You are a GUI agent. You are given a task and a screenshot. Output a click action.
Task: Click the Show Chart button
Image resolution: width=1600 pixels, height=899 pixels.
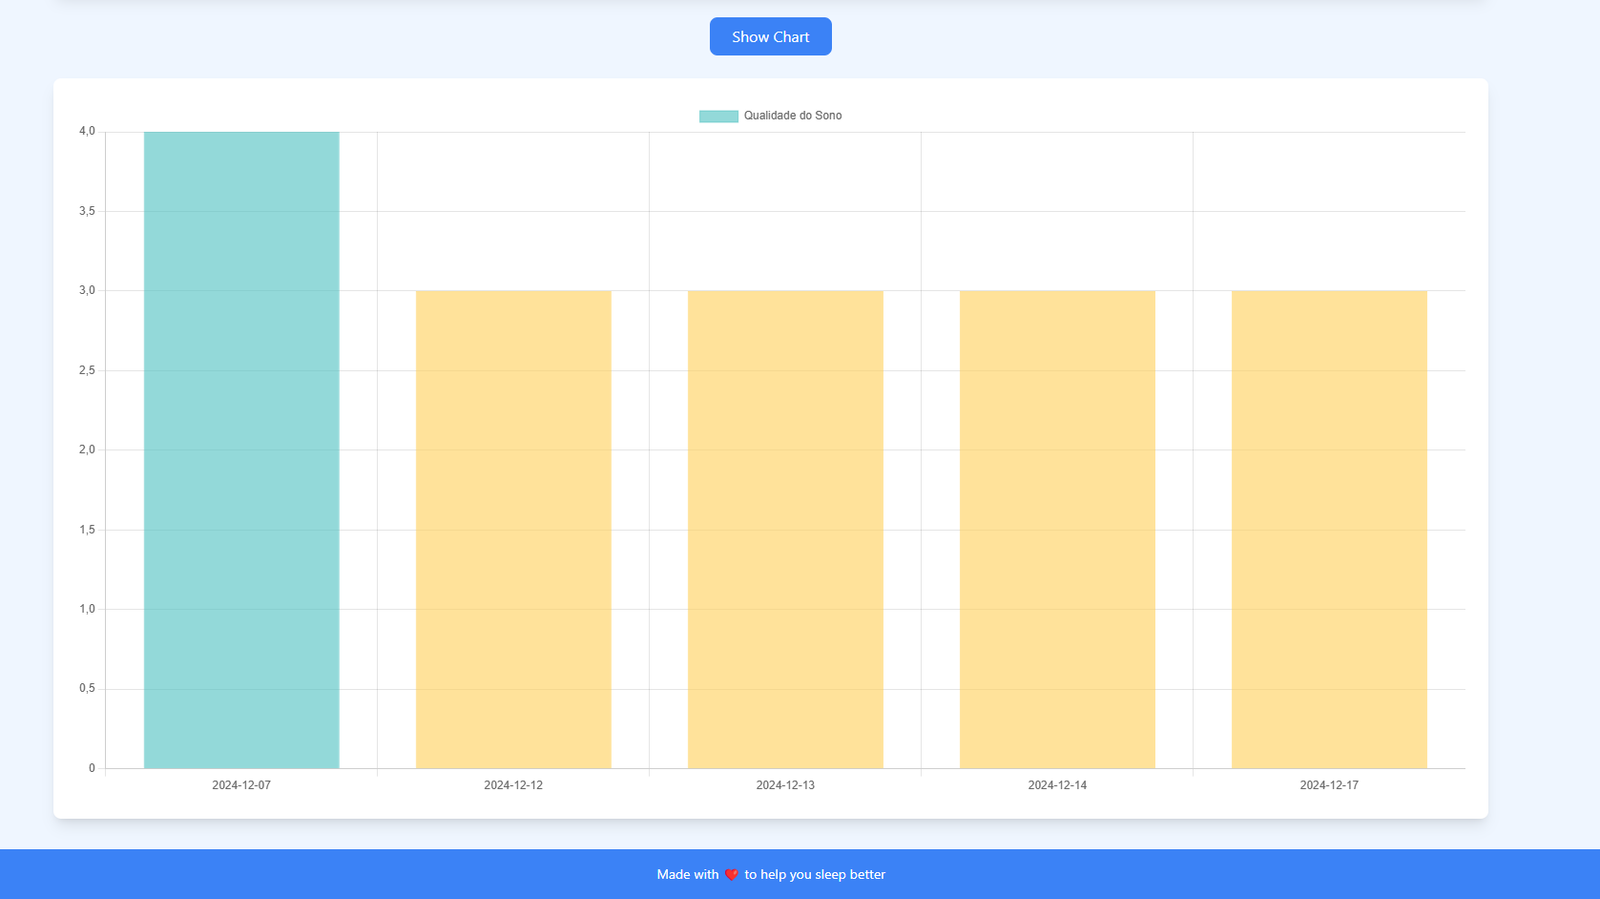coord(770,36)
